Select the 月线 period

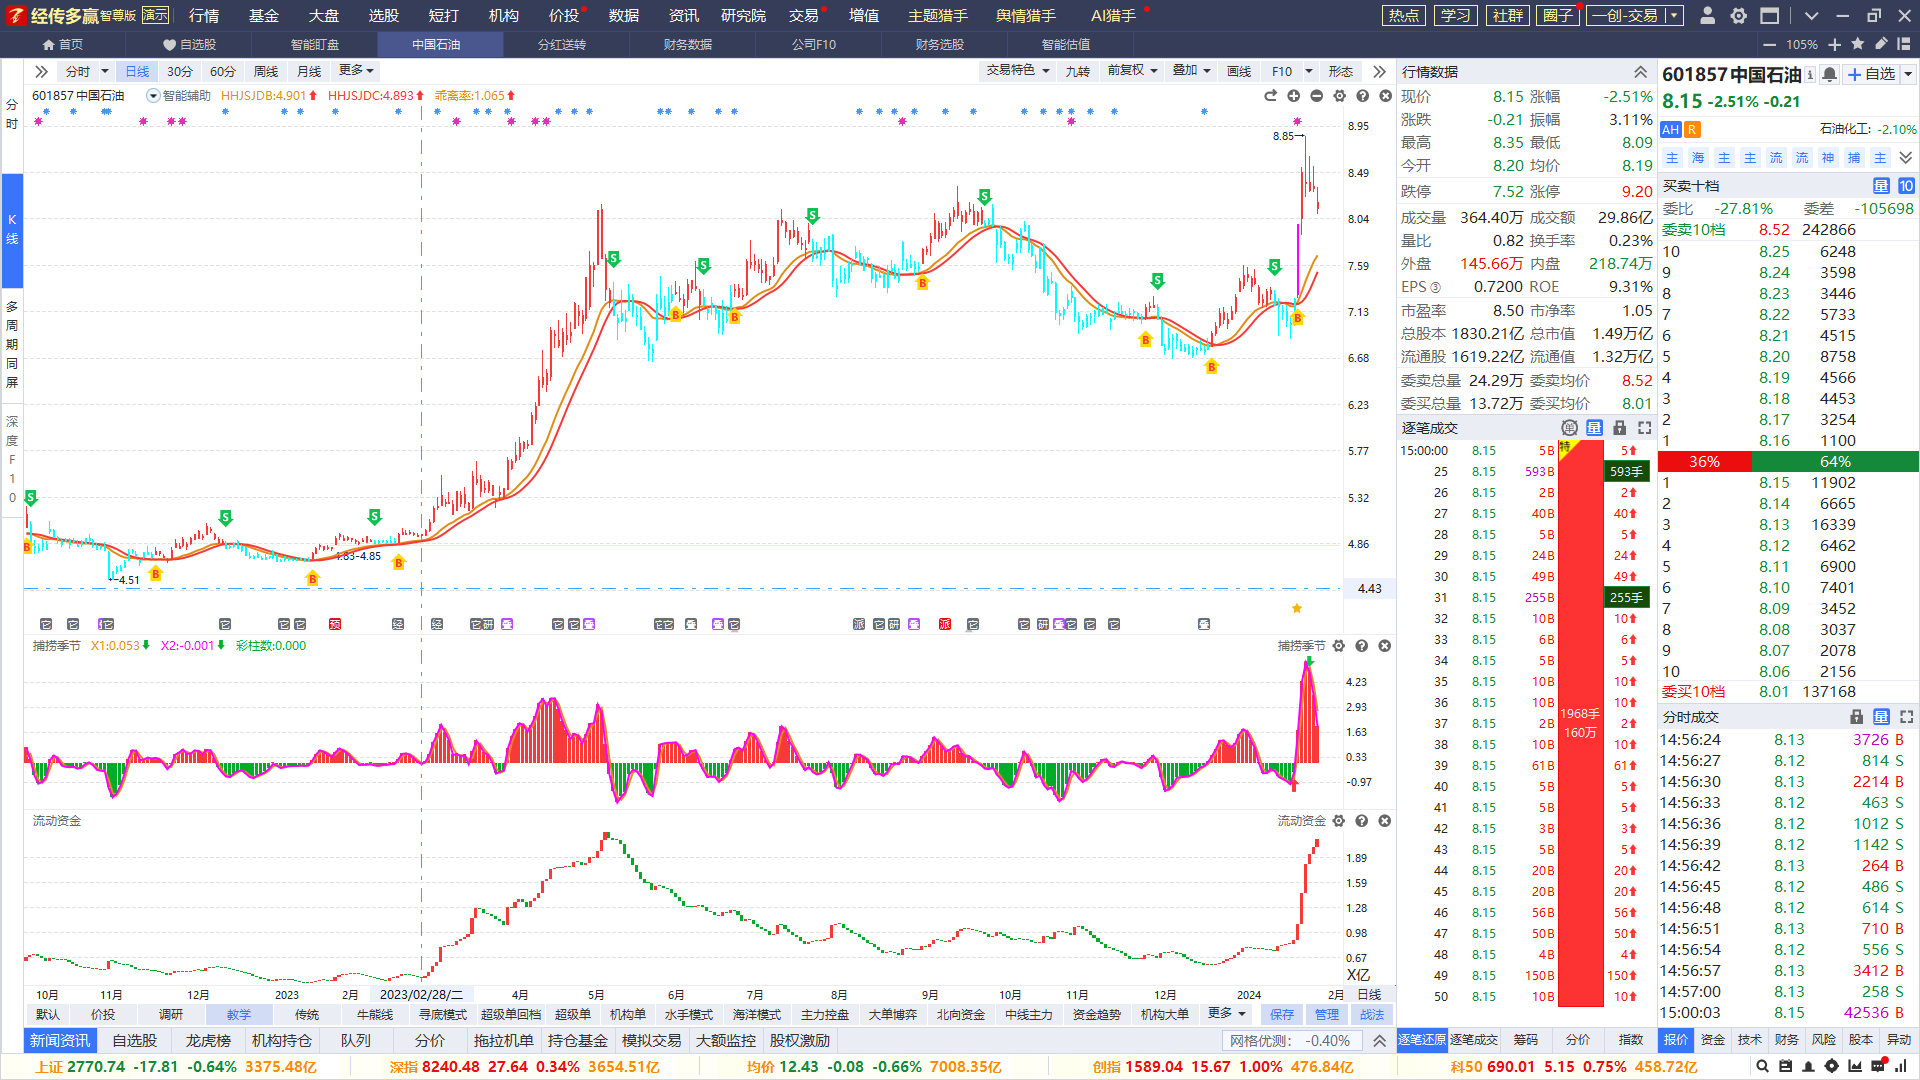click(x=310, y=71)
